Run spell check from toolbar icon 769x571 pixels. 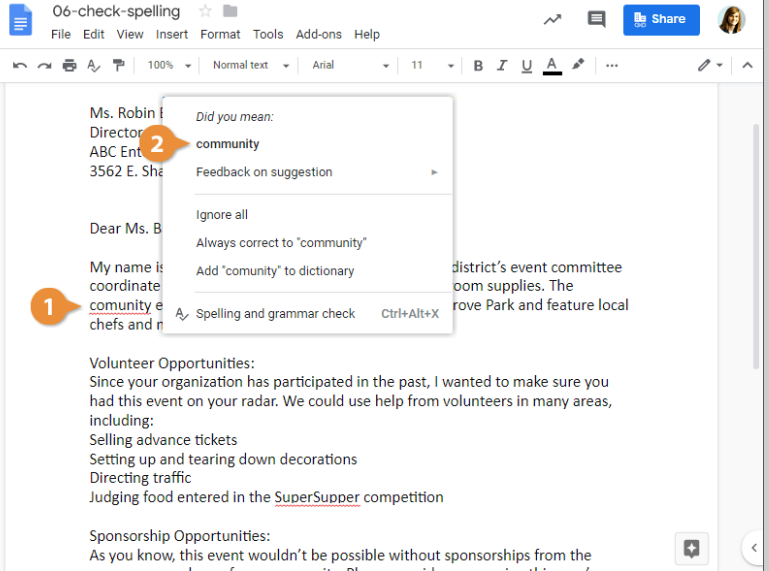[x=94, y=65]
